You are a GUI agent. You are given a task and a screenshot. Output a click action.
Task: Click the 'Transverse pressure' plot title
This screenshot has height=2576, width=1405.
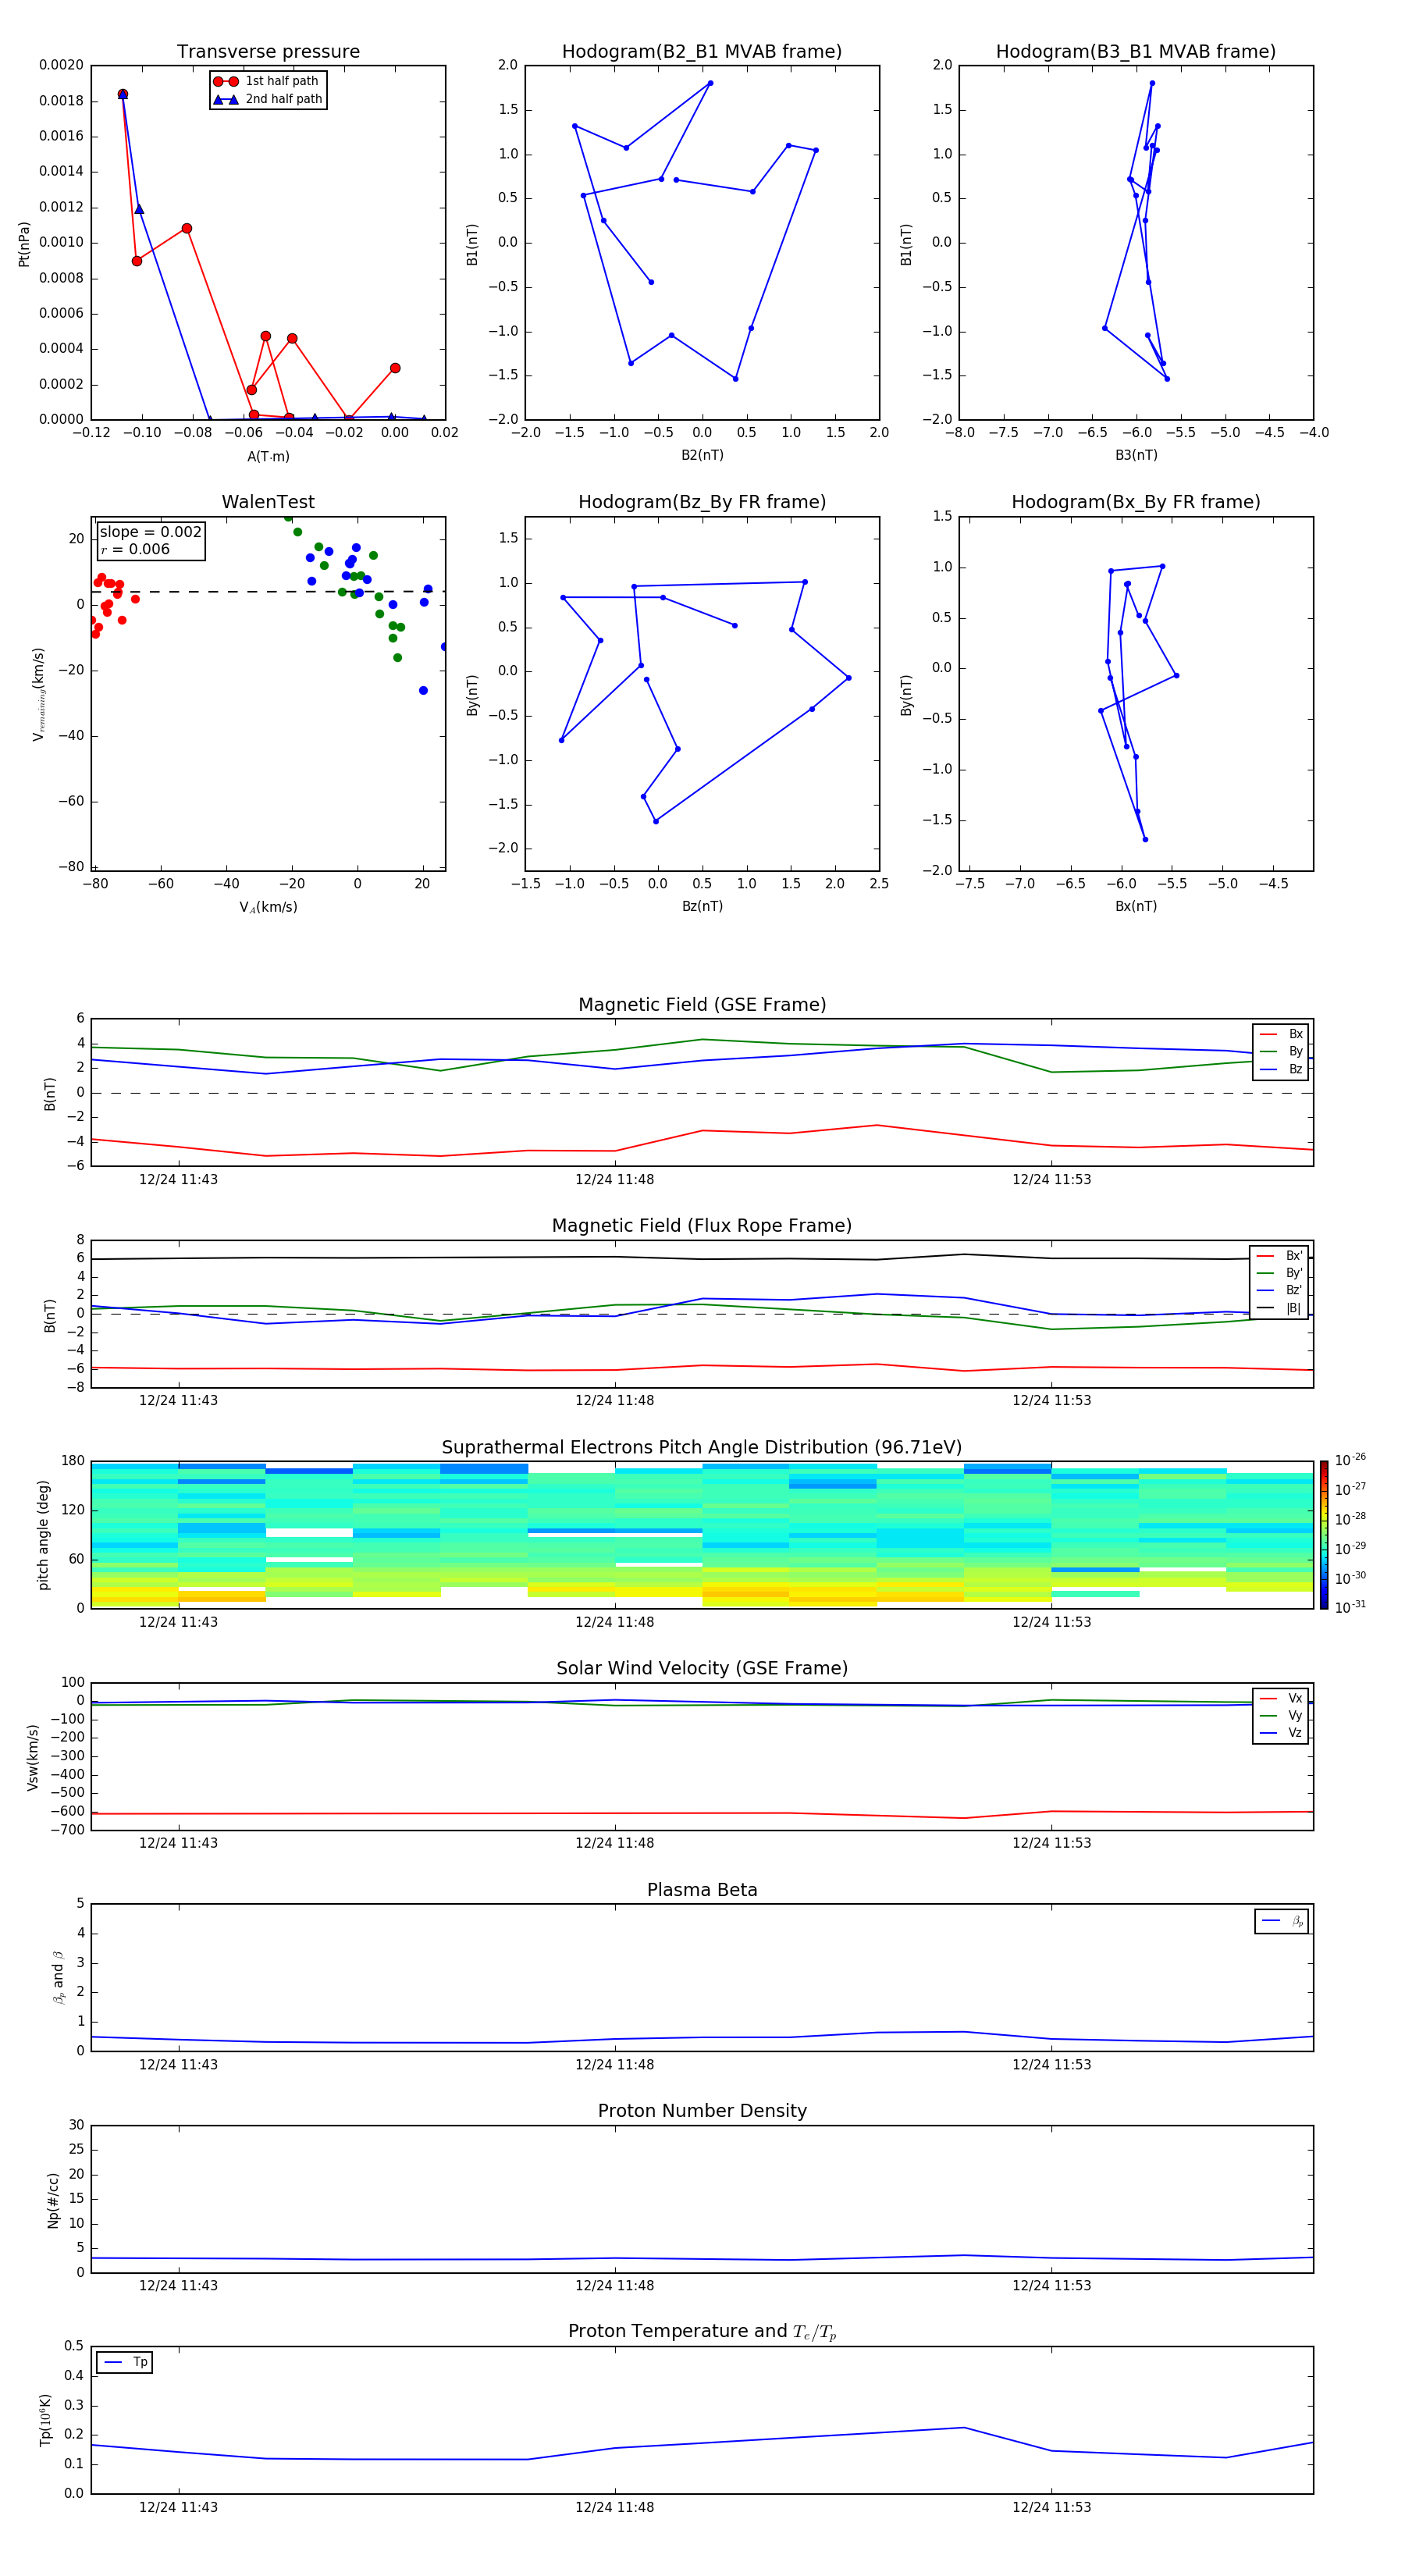point(268,51)
